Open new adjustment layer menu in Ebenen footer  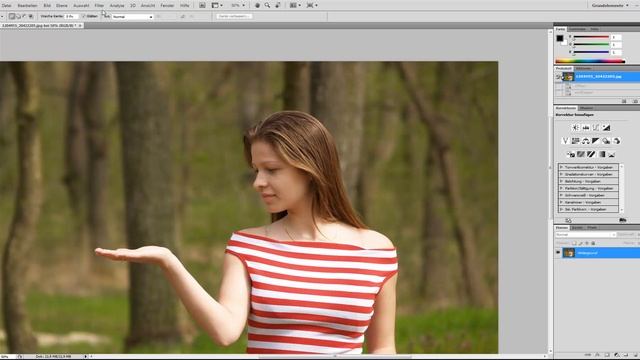point(616,355)
